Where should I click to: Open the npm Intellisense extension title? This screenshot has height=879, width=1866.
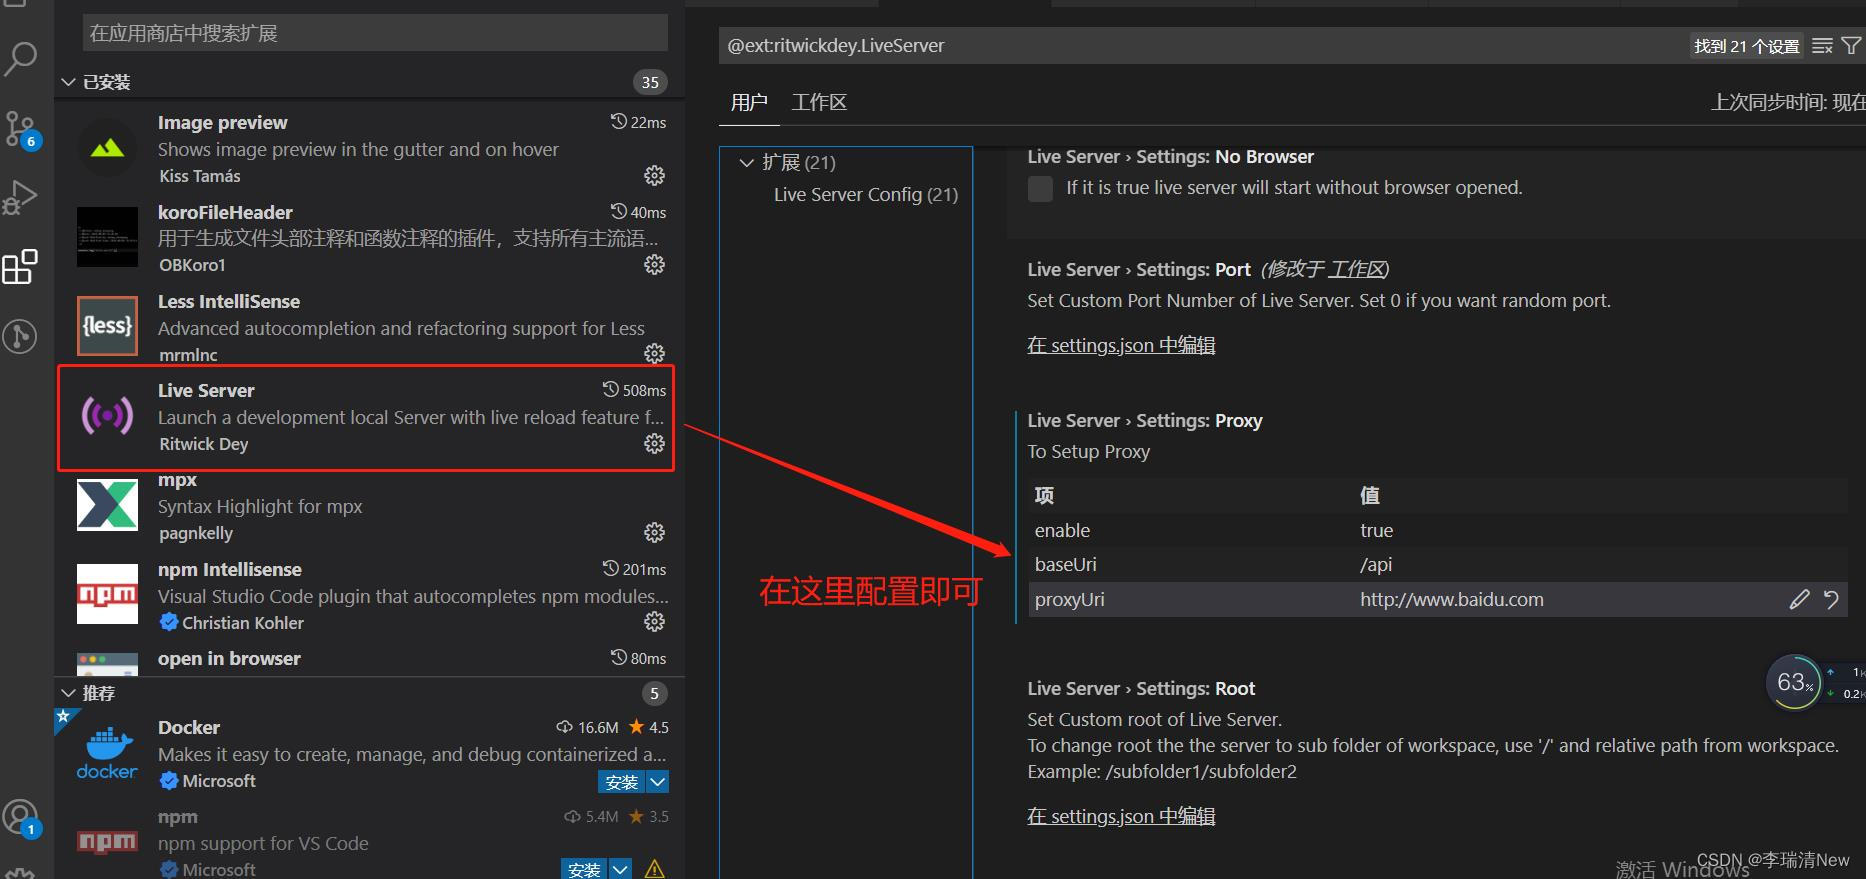(x=229, y=570)
